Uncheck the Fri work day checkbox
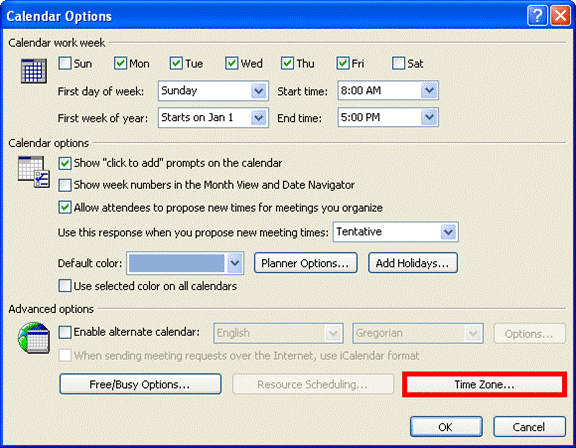Image resolution: width=576 pixels, height=448 pixels. coord(343,63)
